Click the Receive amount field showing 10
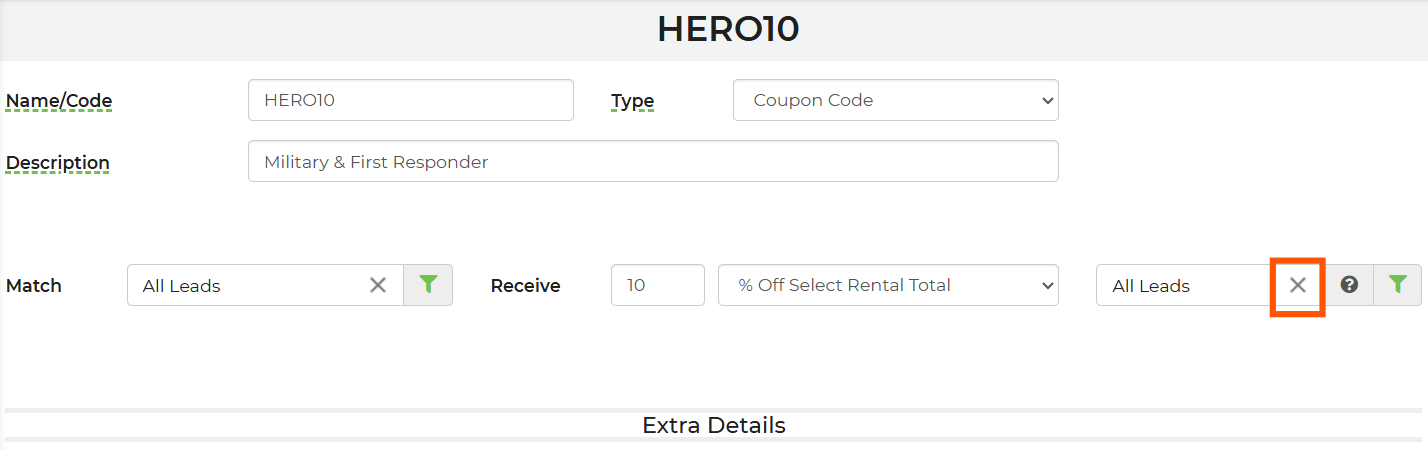1428x450 pixels. click(x=657, y=285)
